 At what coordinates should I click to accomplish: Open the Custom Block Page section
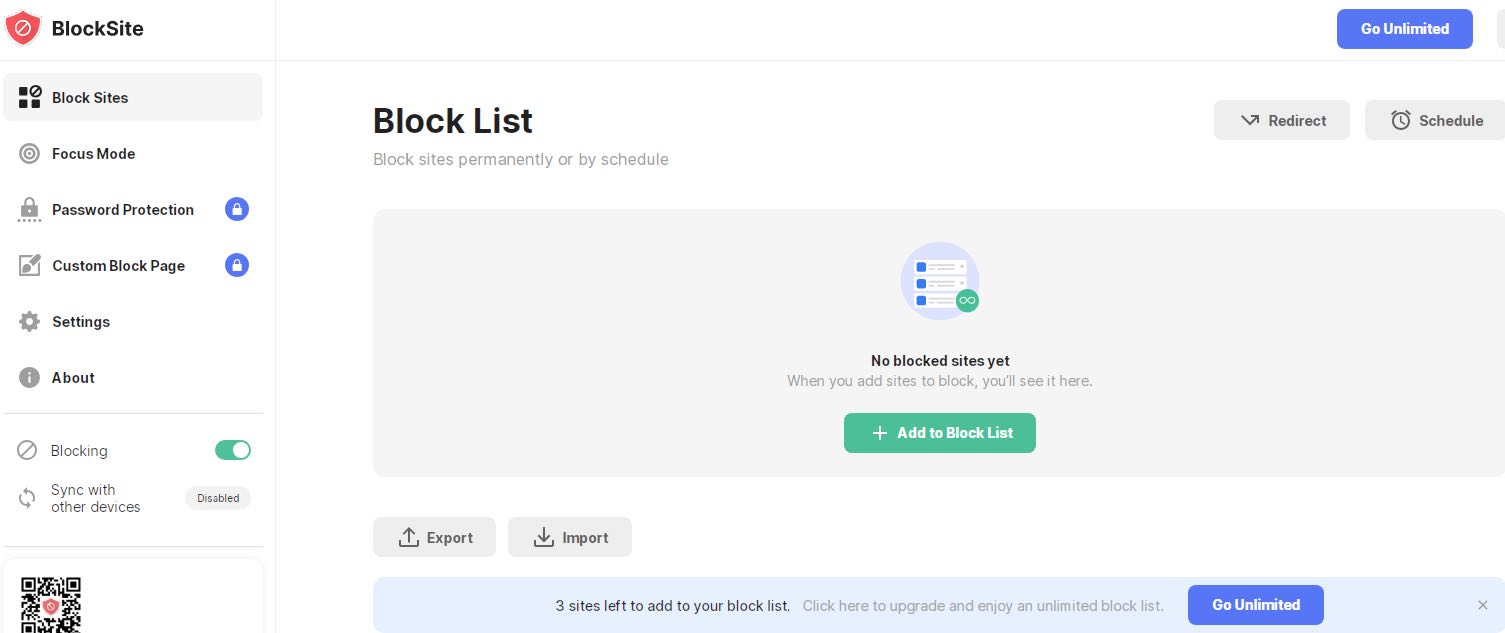[x=118, y=266]
